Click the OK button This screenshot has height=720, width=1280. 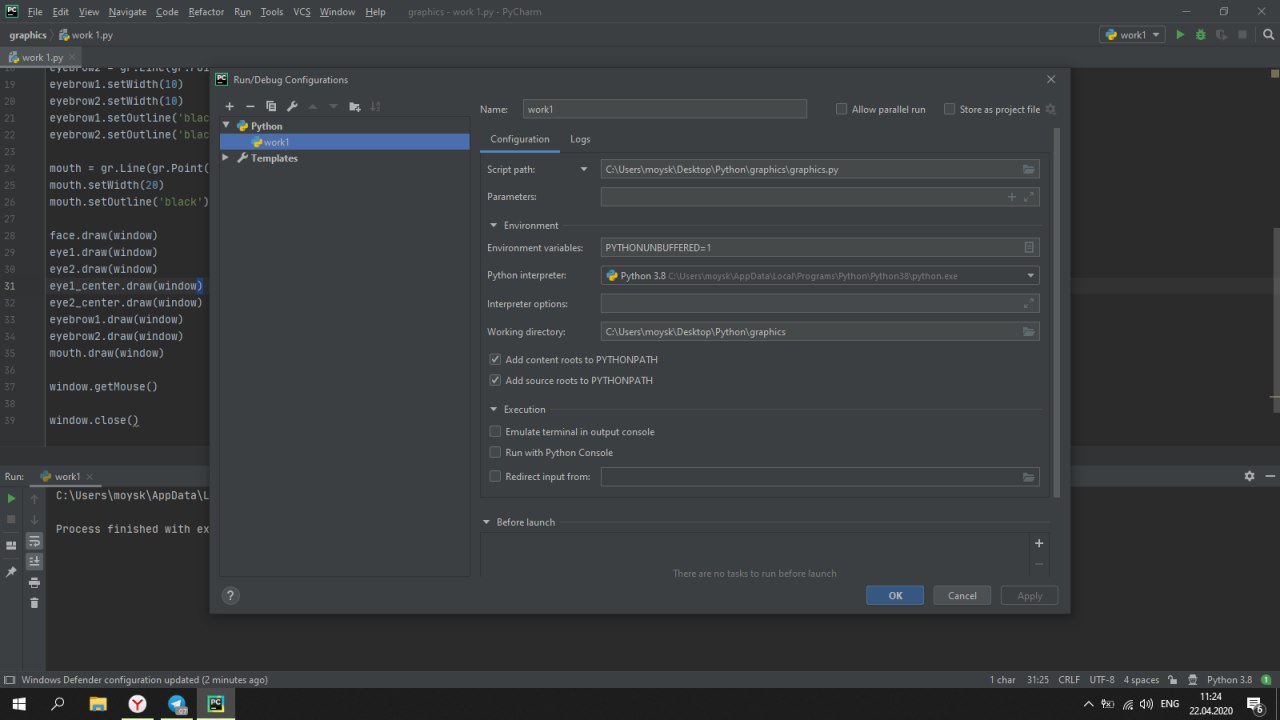pos(895,595)
